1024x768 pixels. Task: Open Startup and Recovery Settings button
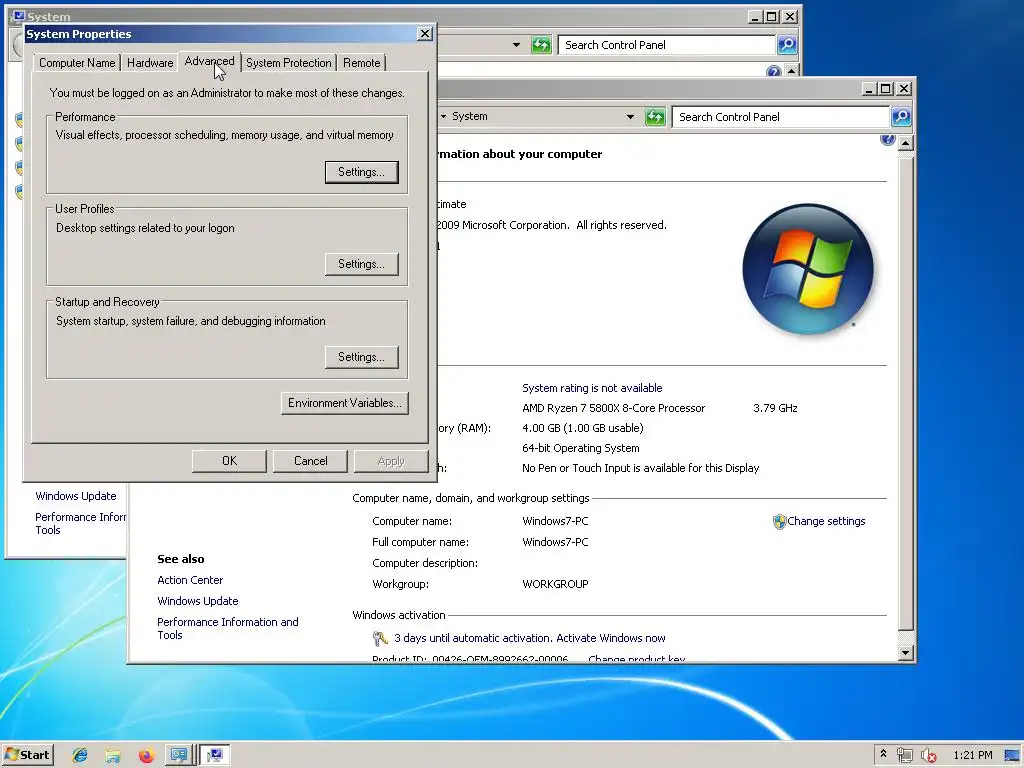[361, 357]
